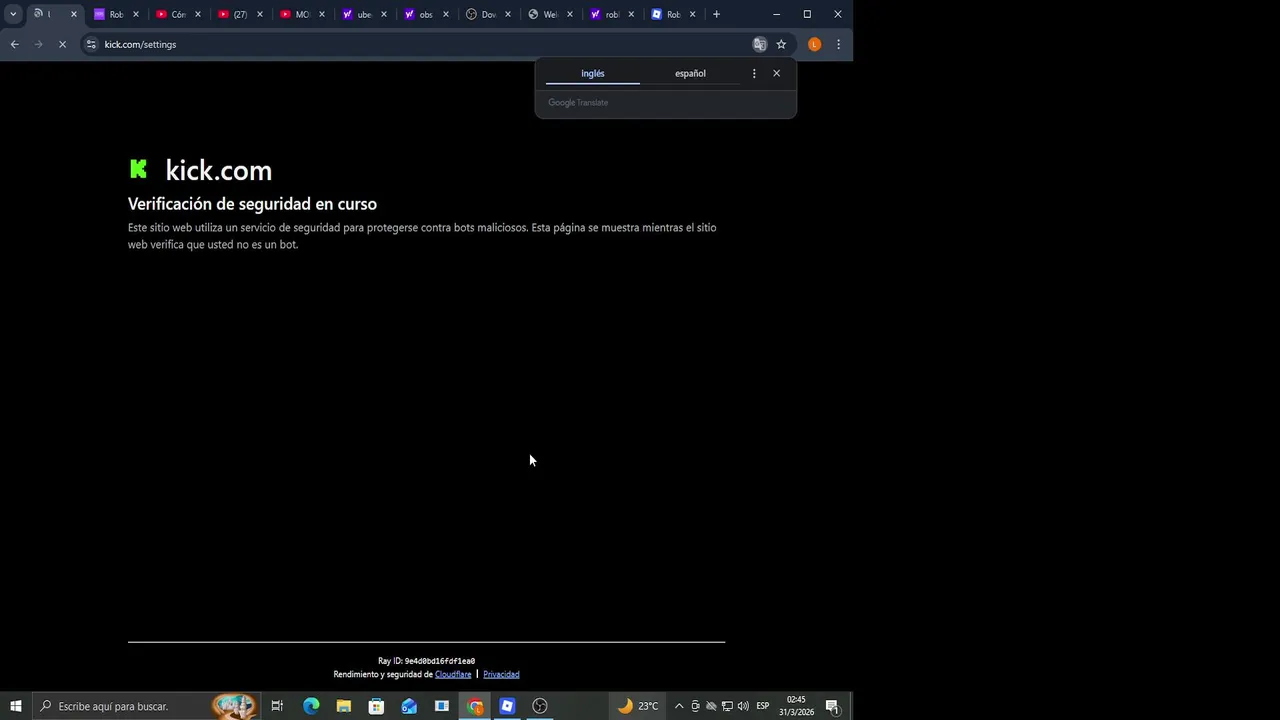Open the Chrome three-dot menu
The height and width of the screenshot is (720, 1280).
pyautogui.click(x=838, y=44)
